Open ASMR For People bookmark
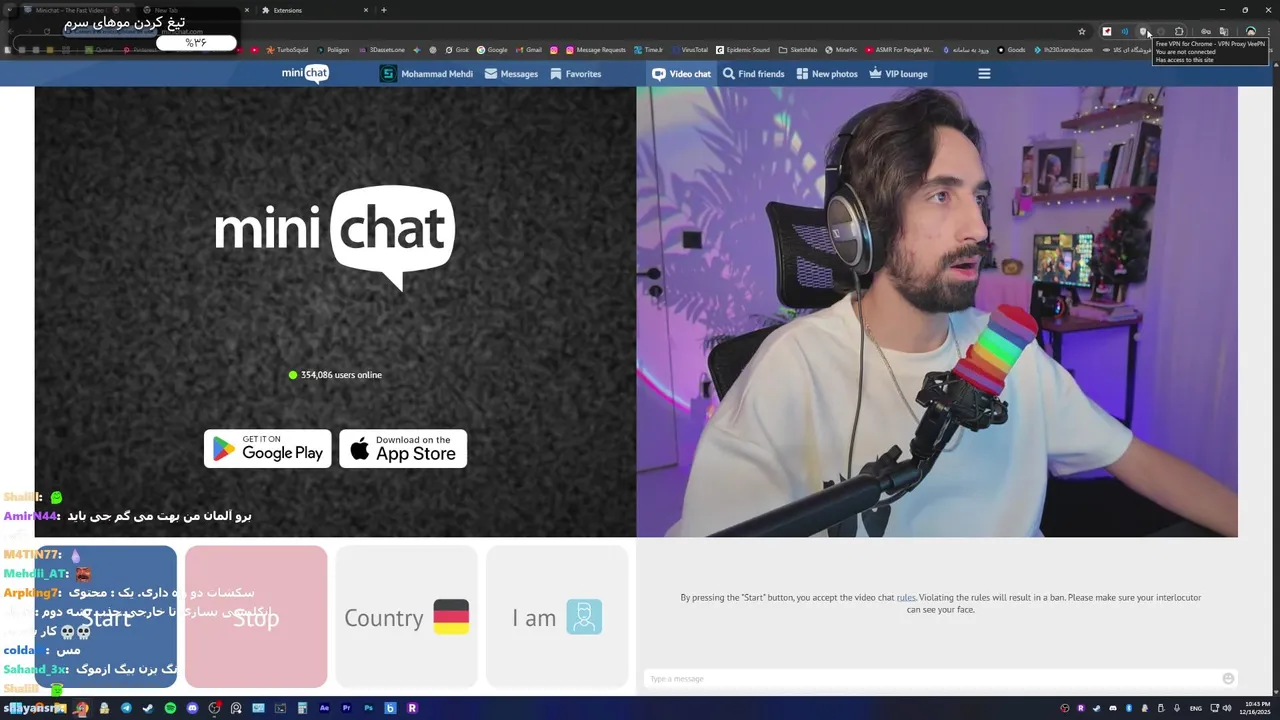1280x720 pixels. coord(900,50)
